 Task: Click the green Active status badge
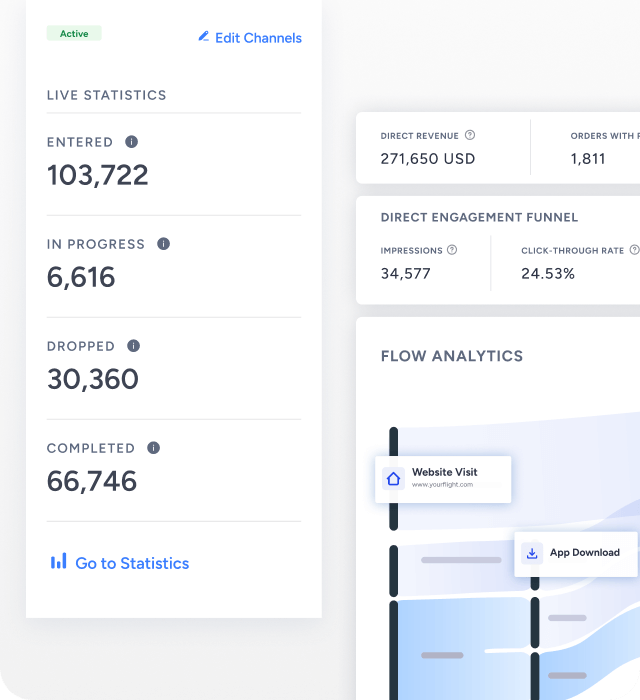click(x=74, y=34)
